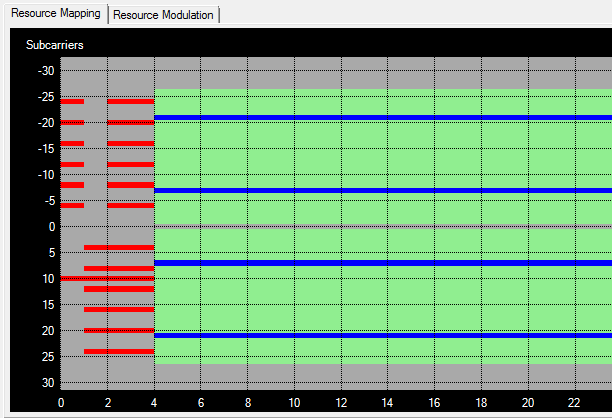Select the blue pilot line near subcarrier 21
The image size is (612, 418).
pyautogui.click(x=383, y=336)
